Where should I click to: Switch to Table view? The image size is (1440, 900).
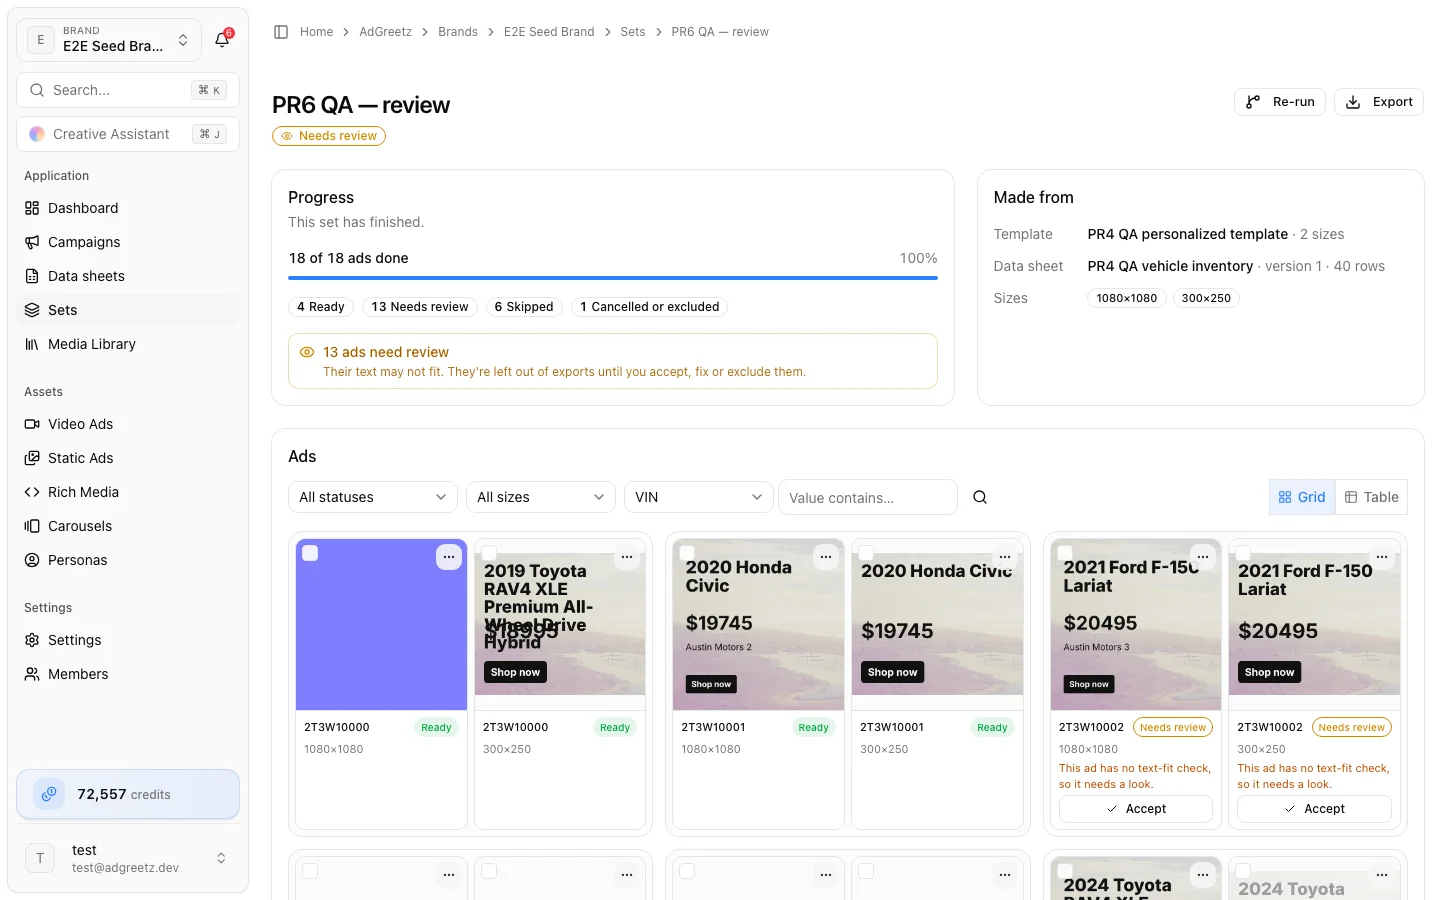1371,497
